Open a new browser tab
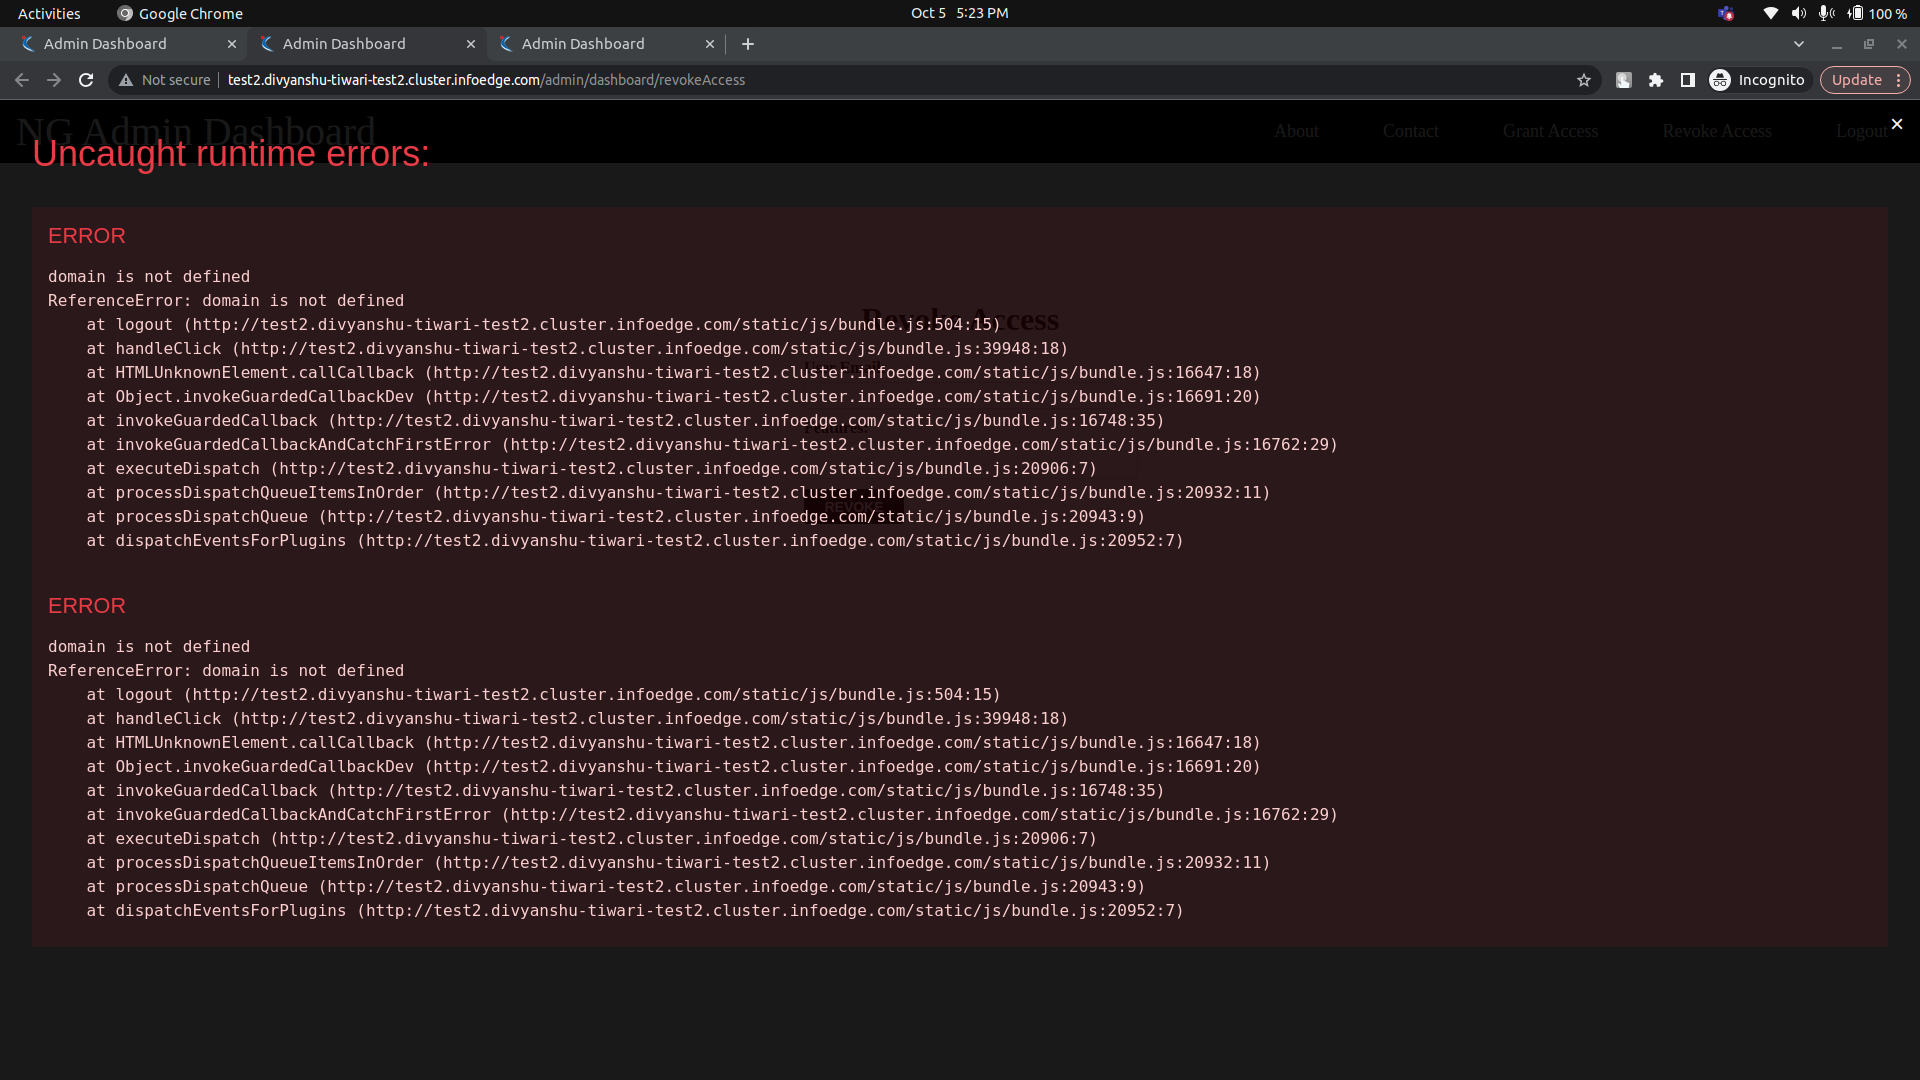1920x1080 pixels. tap(748, 44)
